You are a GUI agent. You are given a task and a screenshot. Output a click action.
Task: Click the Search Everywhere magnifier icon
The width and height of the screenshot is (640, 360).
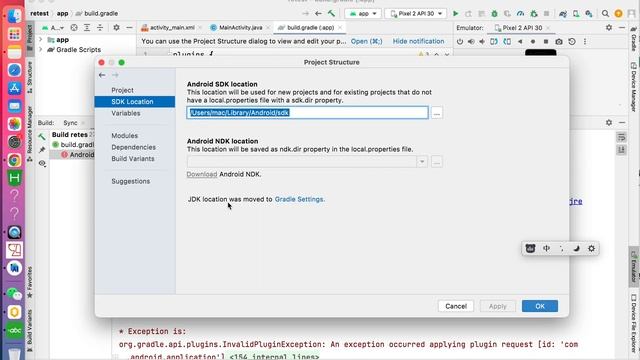click(605, 13)
